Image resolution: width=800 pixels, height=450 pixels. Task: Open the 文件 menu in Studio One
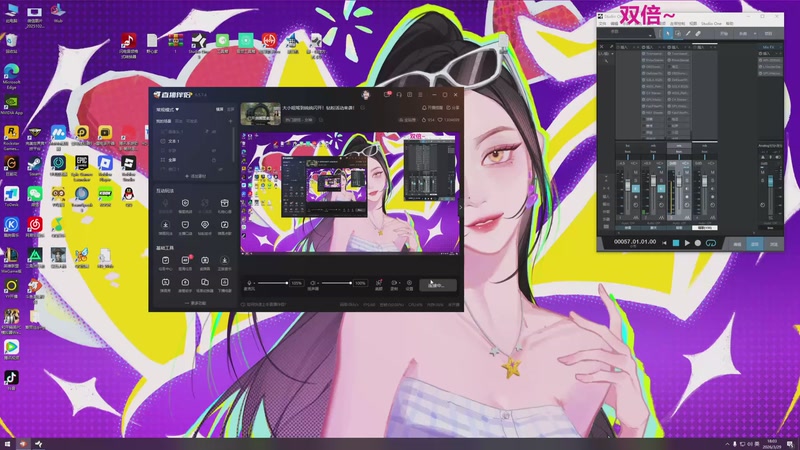(602, 23)
